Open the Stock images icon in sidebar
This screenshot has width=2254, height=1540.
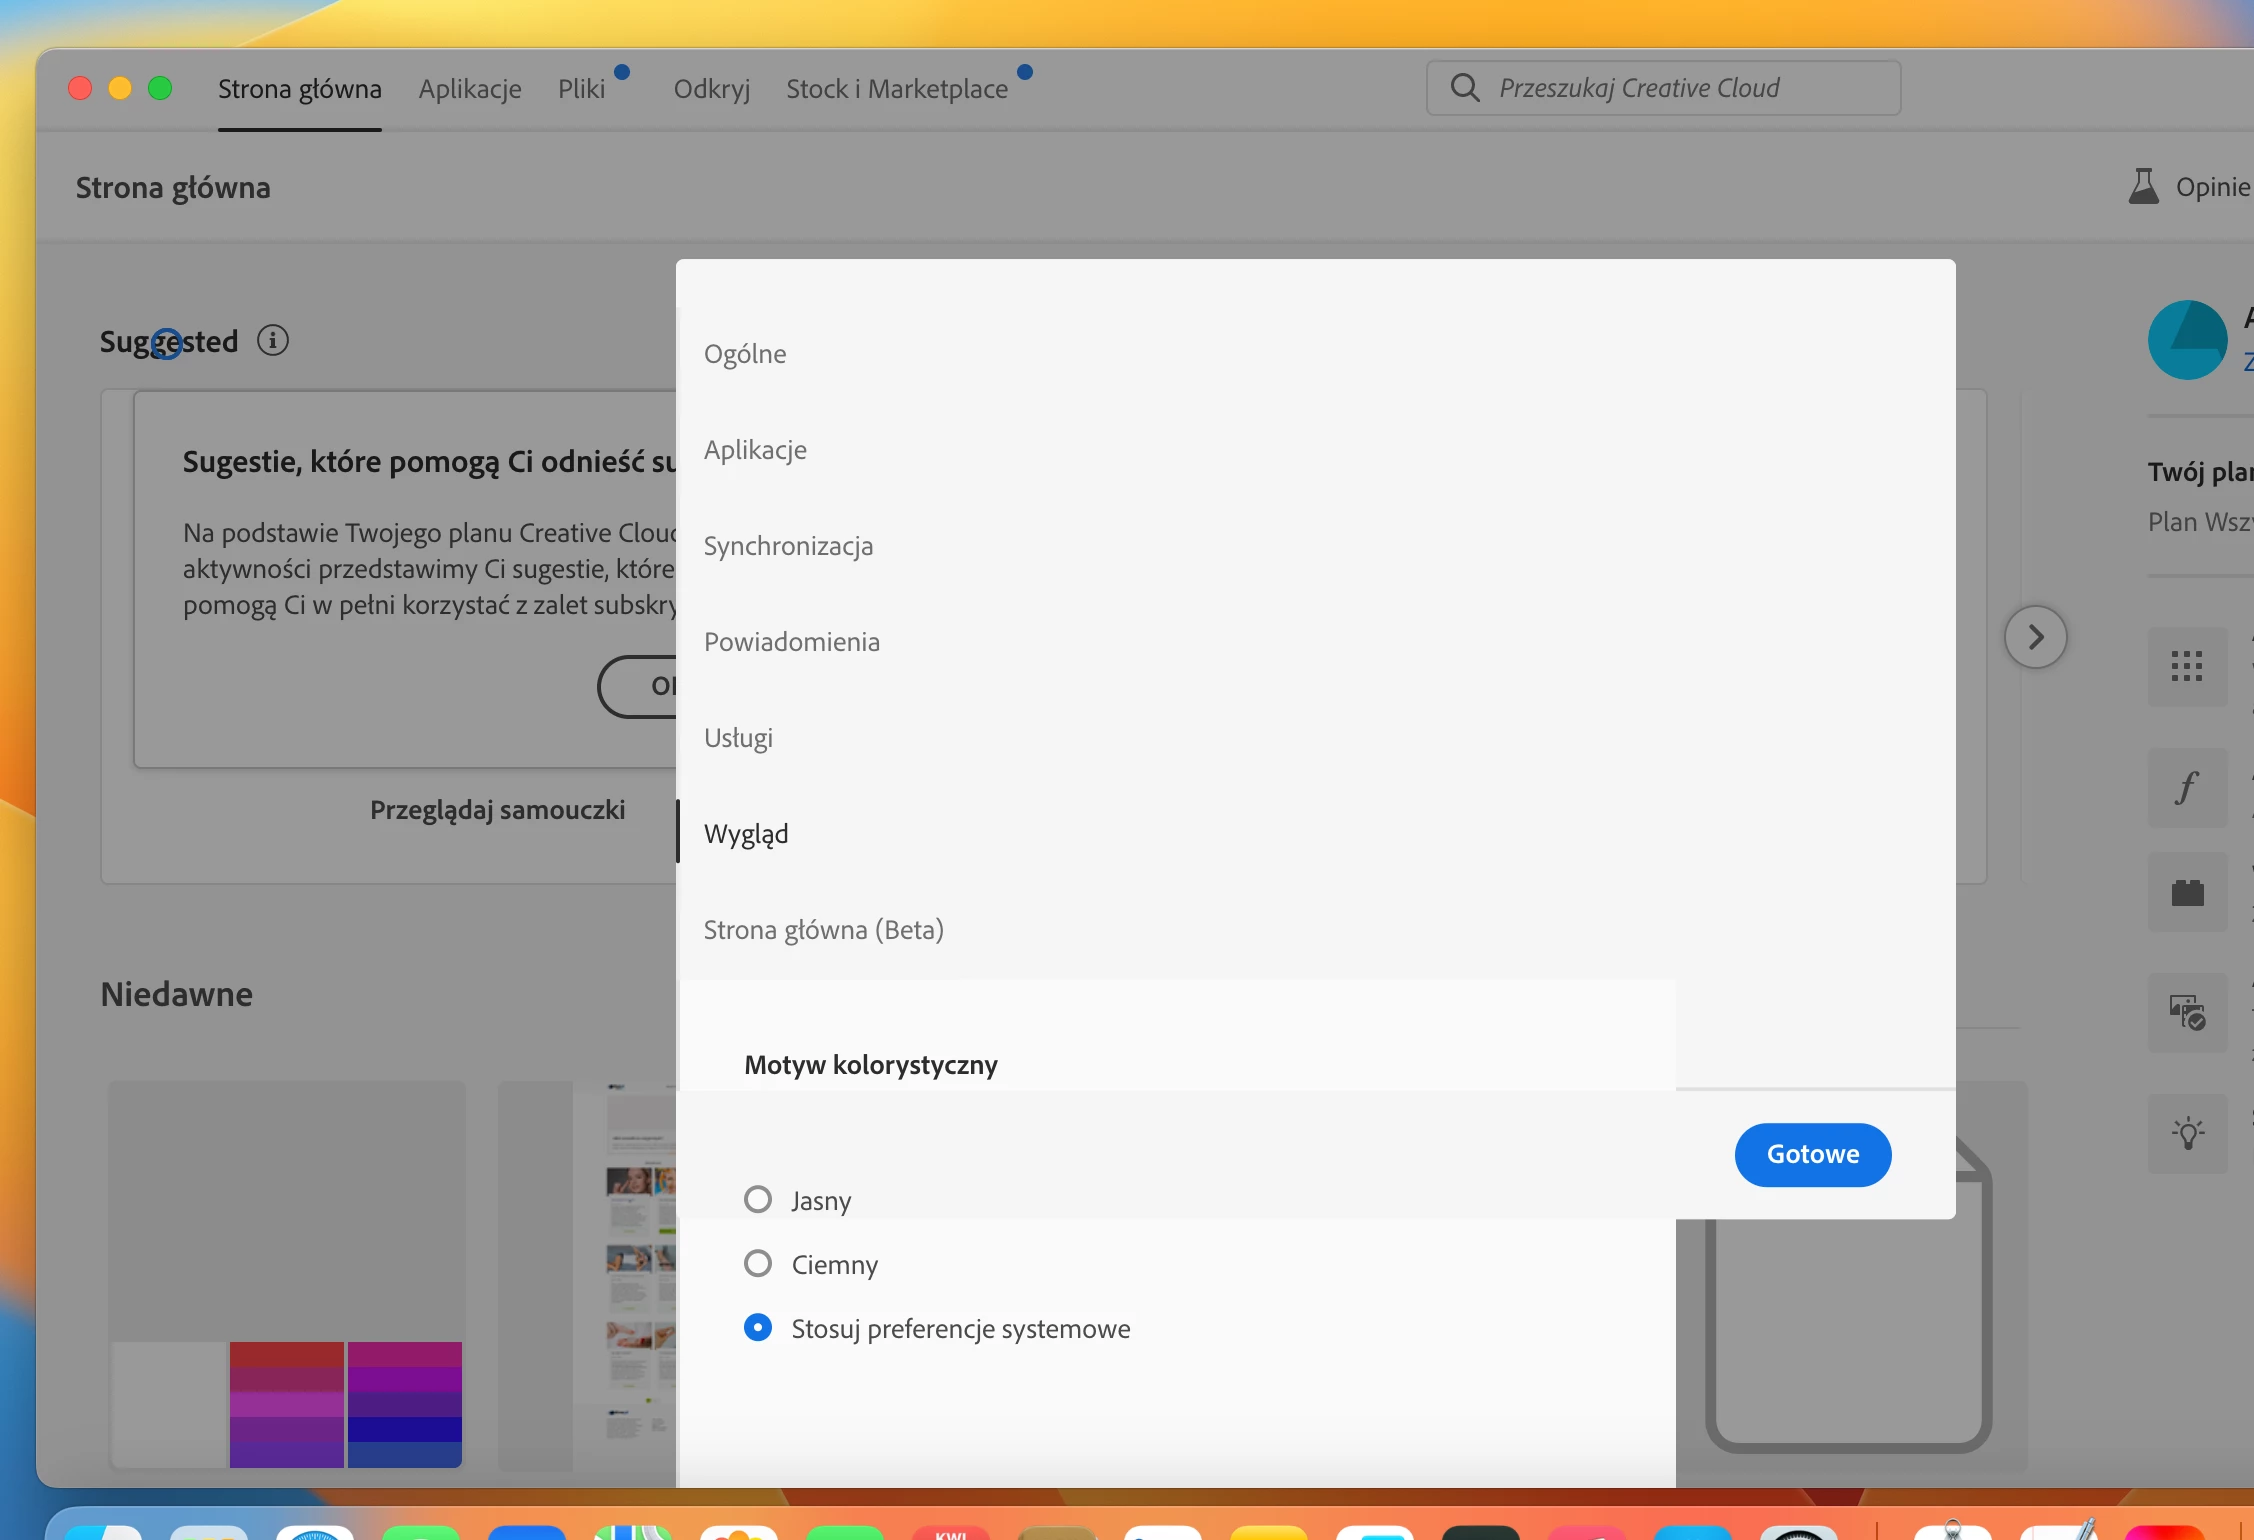pos(2187,1013)
